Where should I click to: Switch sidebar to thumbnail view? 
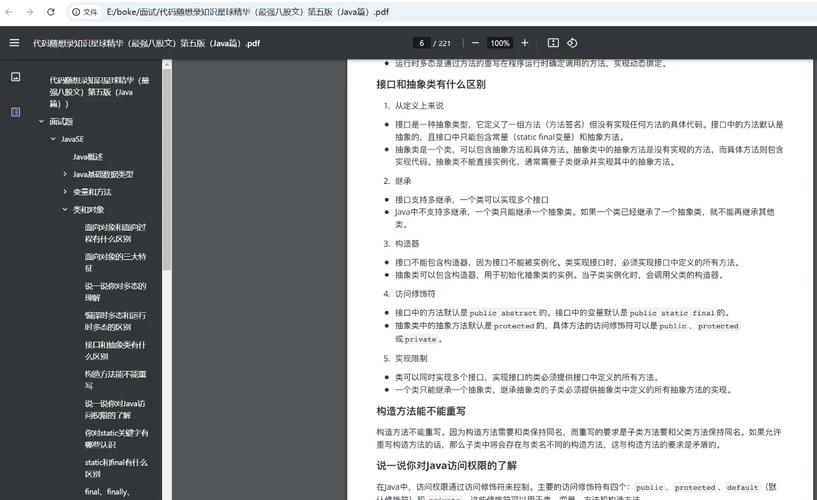(x=16, y=77)
